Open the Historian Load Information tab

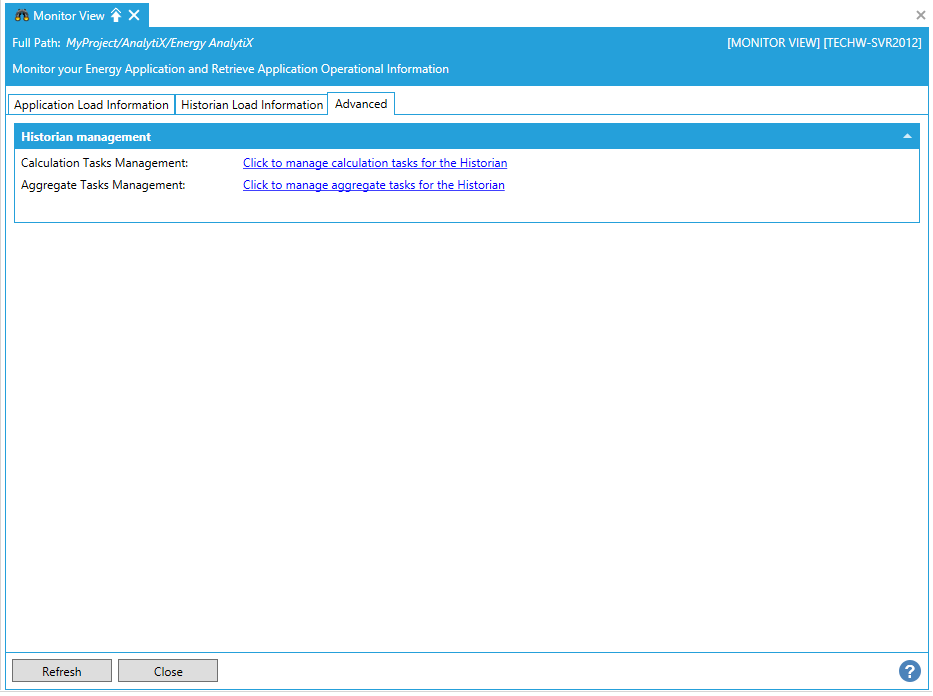click(x=252, y=105)
